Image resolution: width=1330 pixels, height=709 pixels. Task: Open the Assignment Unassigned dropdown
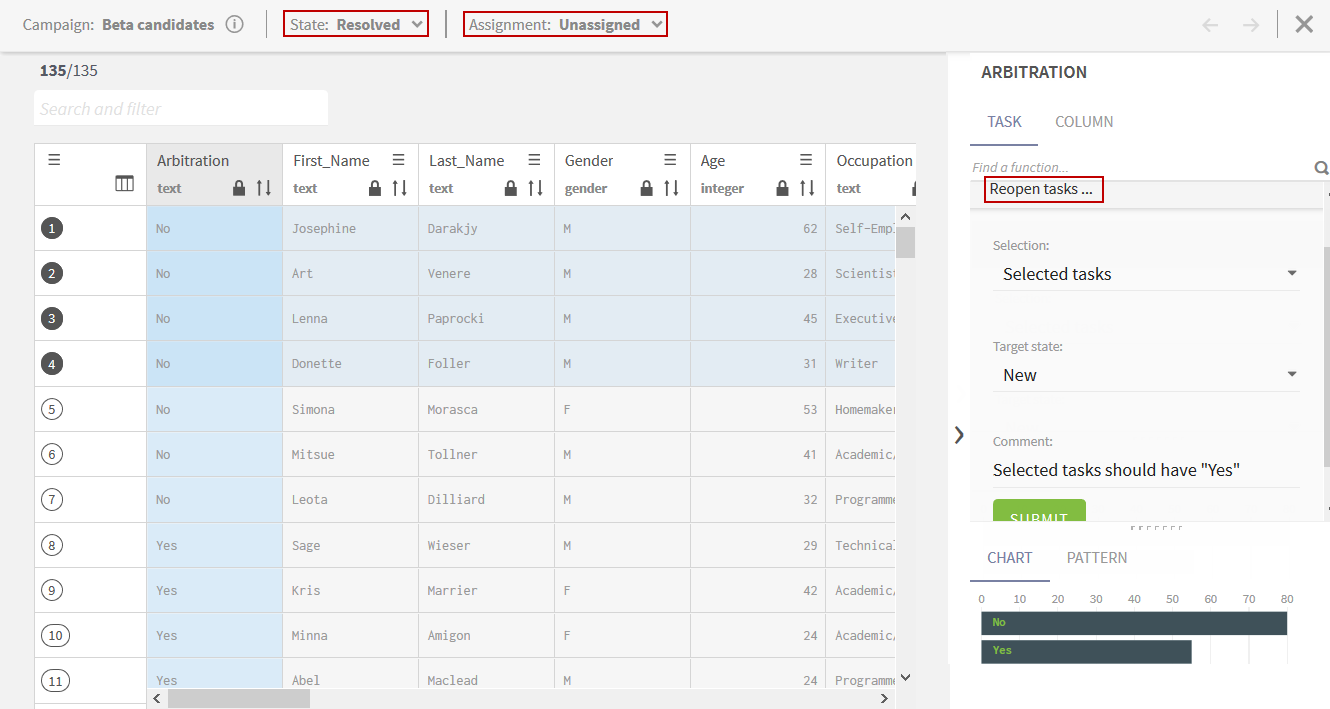565,24
